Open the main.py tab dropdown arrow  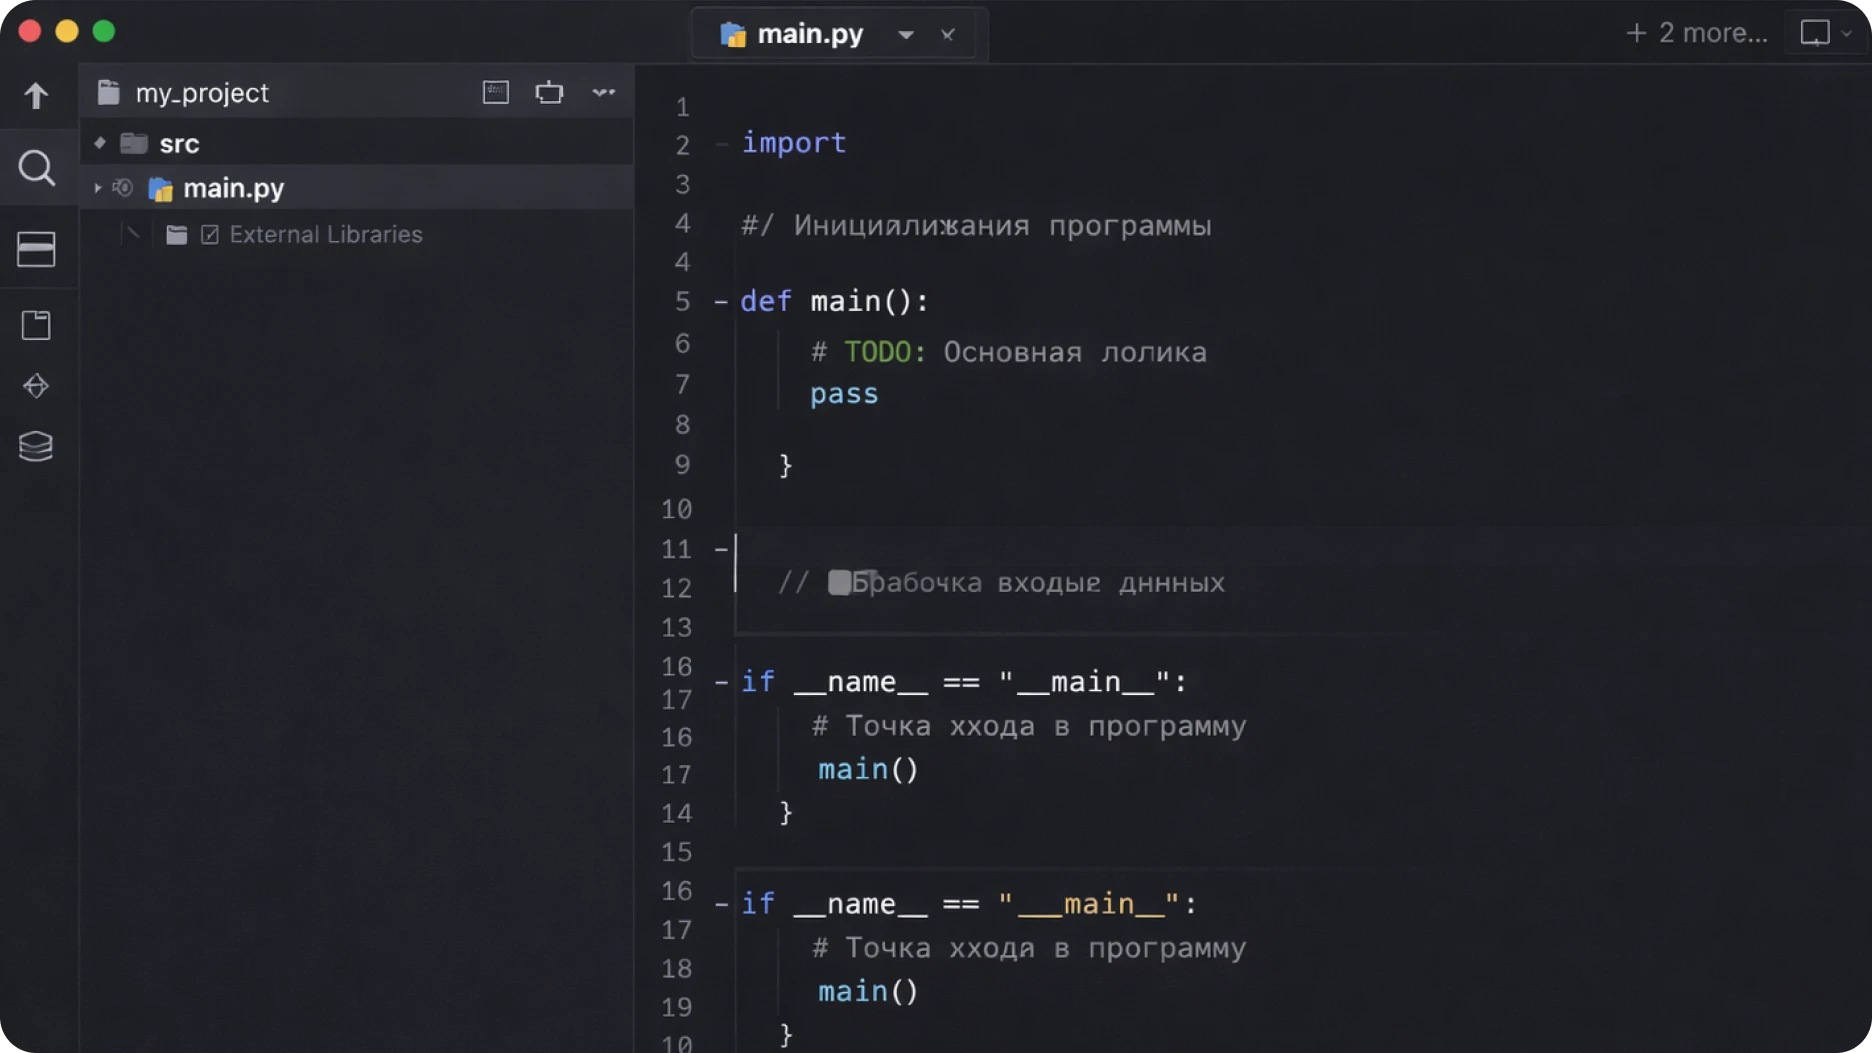pyautogui.click(x=906, y=34)
